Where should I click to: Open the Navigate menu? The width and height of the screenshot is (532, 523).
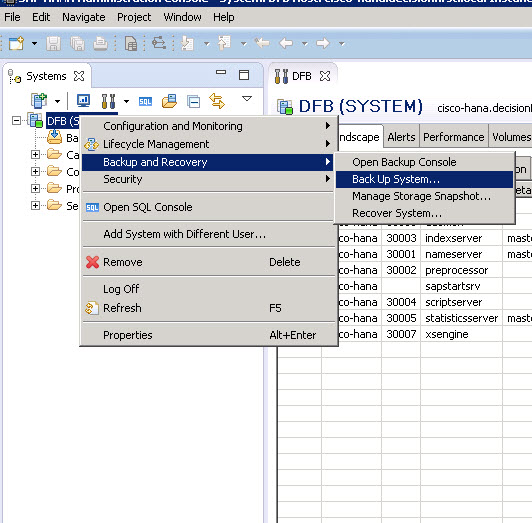pyautogui.click(x=84, y=17)
